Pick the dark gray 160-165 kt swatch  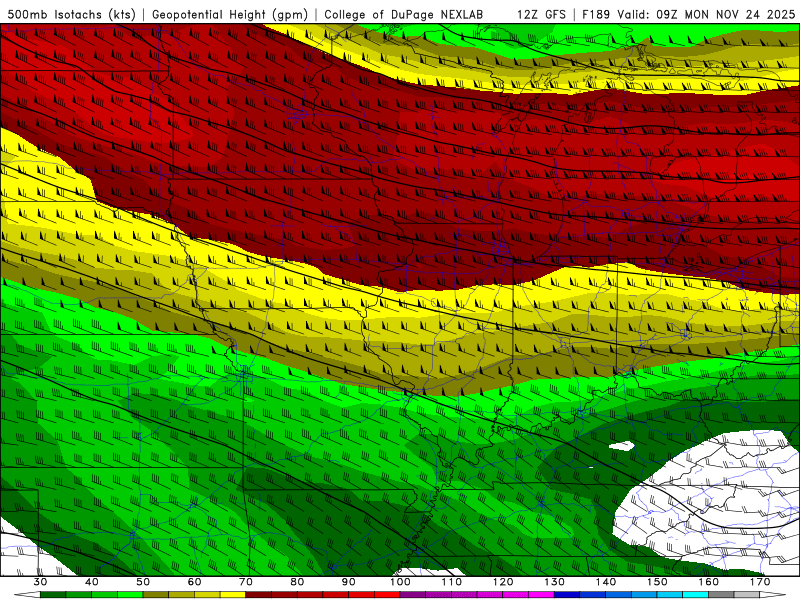pos(721,595)
